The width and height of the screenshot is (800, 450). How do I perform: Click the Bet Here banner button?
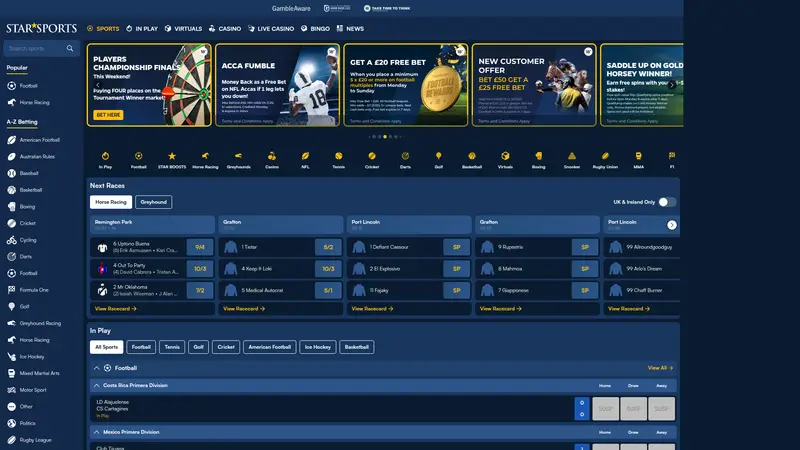108,115
